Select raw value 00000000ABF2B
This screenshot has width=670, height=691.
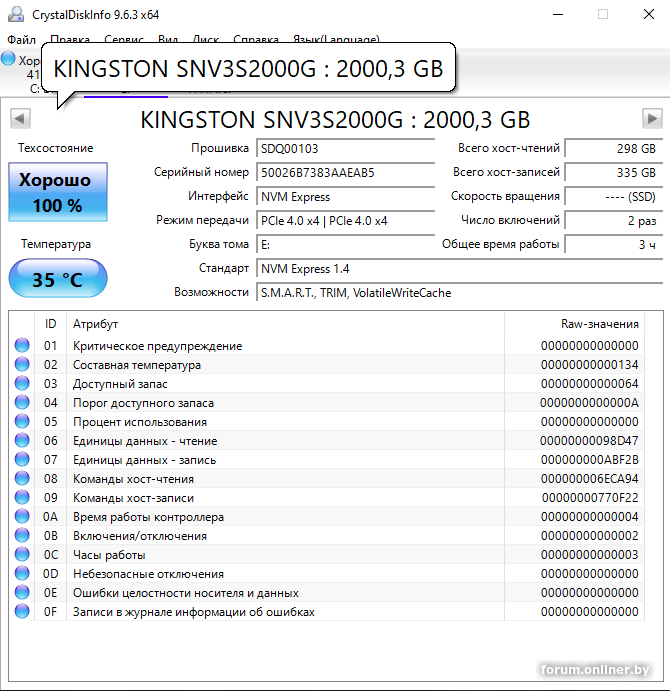point(589,459)
